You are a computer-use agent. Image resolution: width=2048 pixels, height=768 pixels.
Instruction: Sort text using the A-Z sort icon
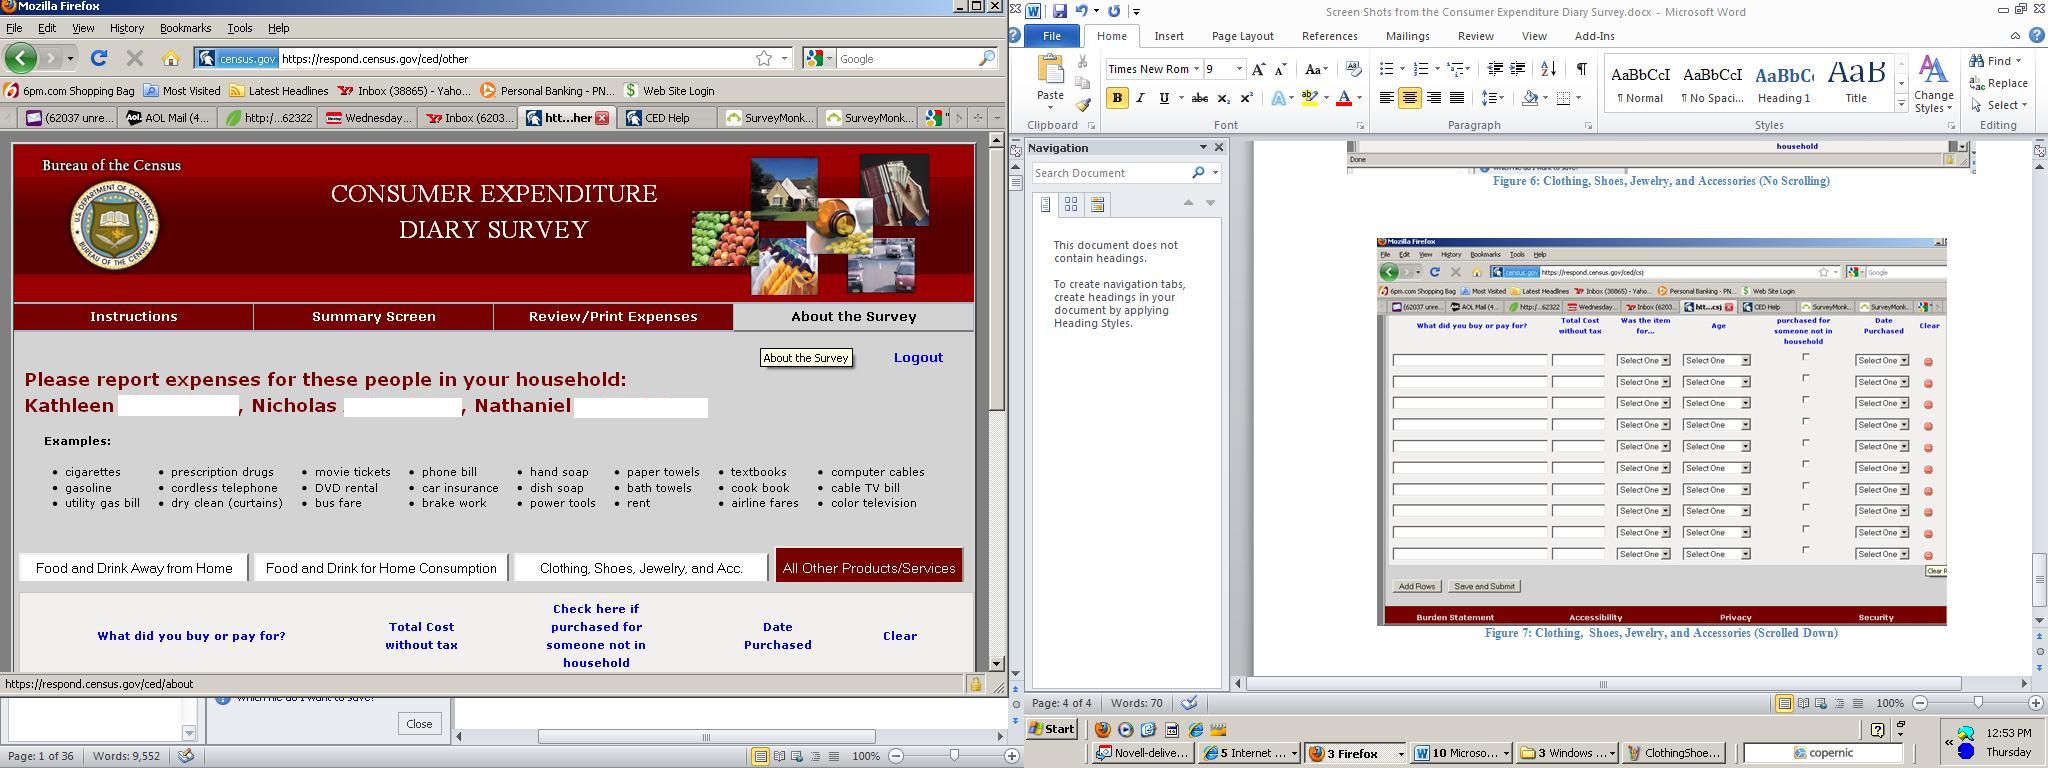[1548, 69]
